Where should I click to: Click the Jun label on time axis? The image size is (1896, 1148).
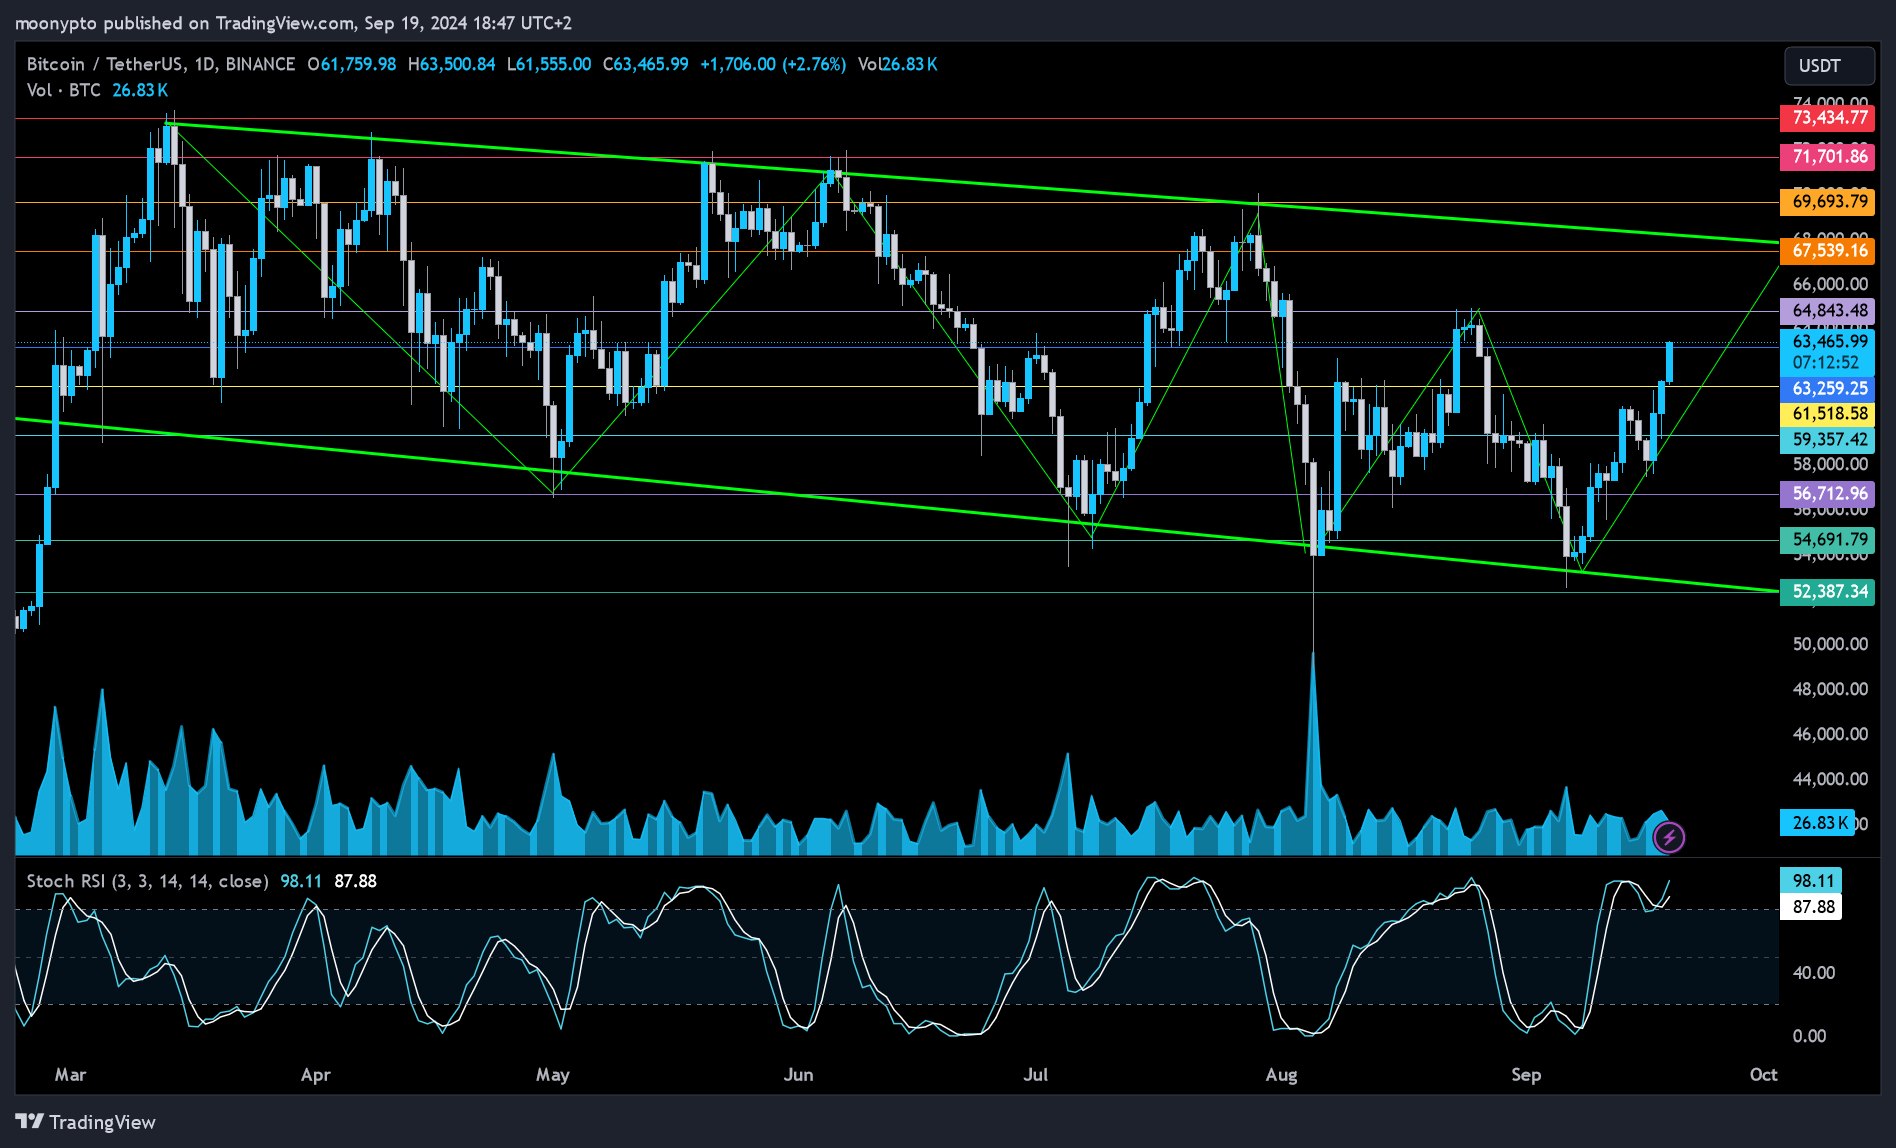click(798, 1075)
